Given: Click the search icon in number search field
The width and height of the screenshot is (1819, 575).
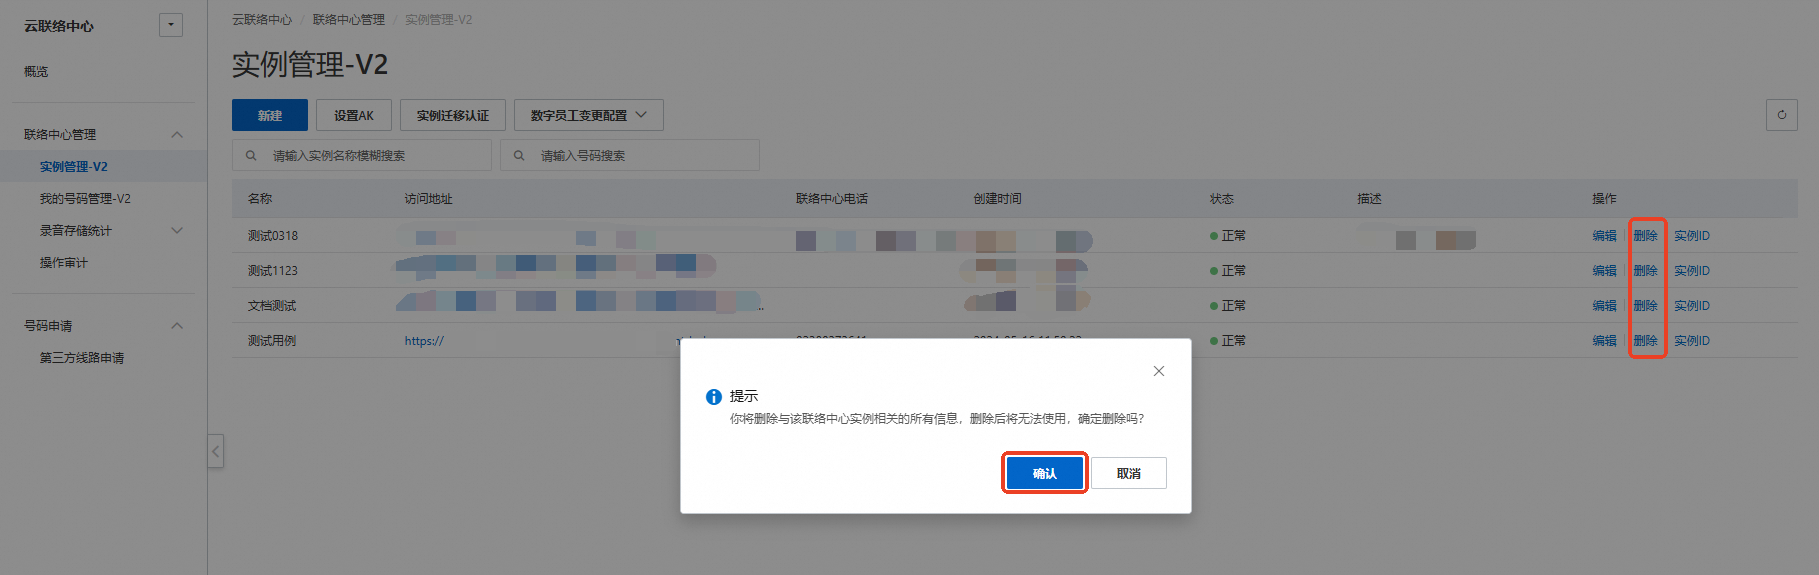Looking at the screenshot, I should 519,155.
